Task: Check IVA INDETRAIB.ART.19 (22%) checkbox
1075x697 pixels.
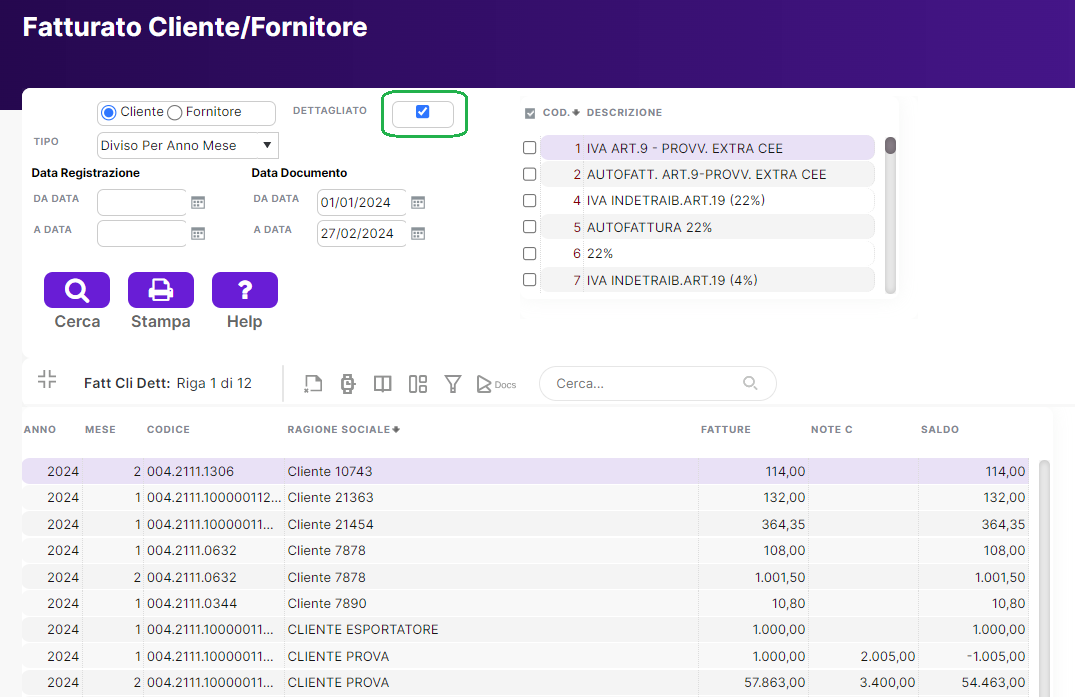Action: [x=529, y=200]
